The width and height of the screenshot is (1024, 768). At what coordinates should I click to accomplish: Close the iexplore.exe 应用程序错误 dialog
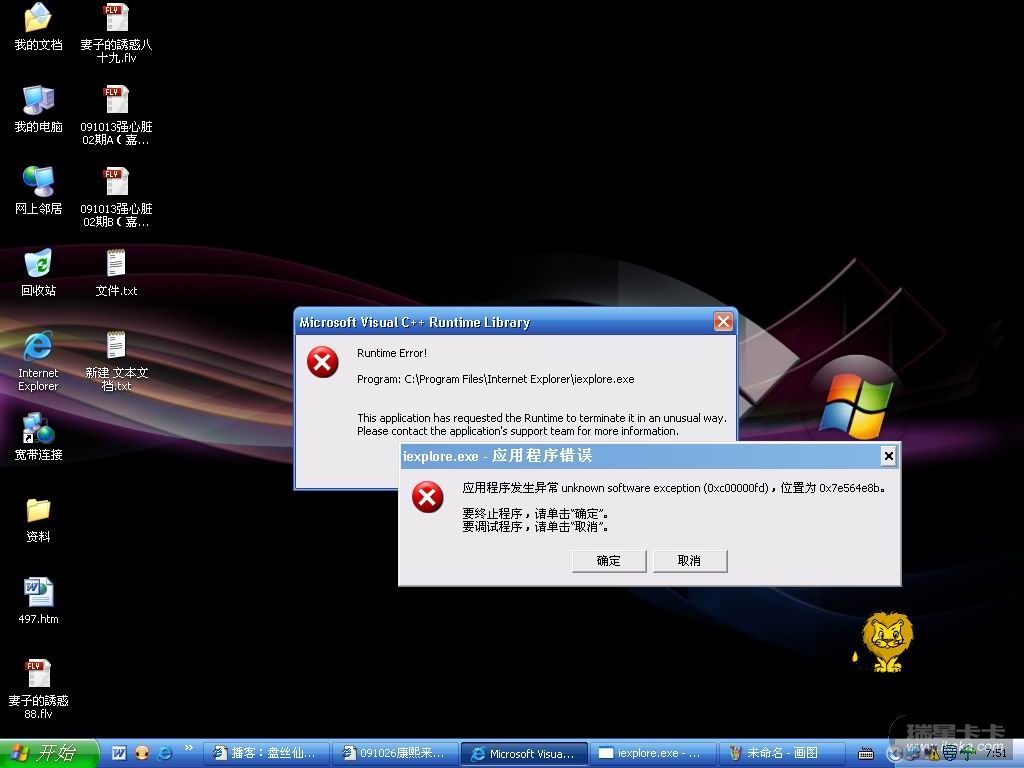coord(888,456)
